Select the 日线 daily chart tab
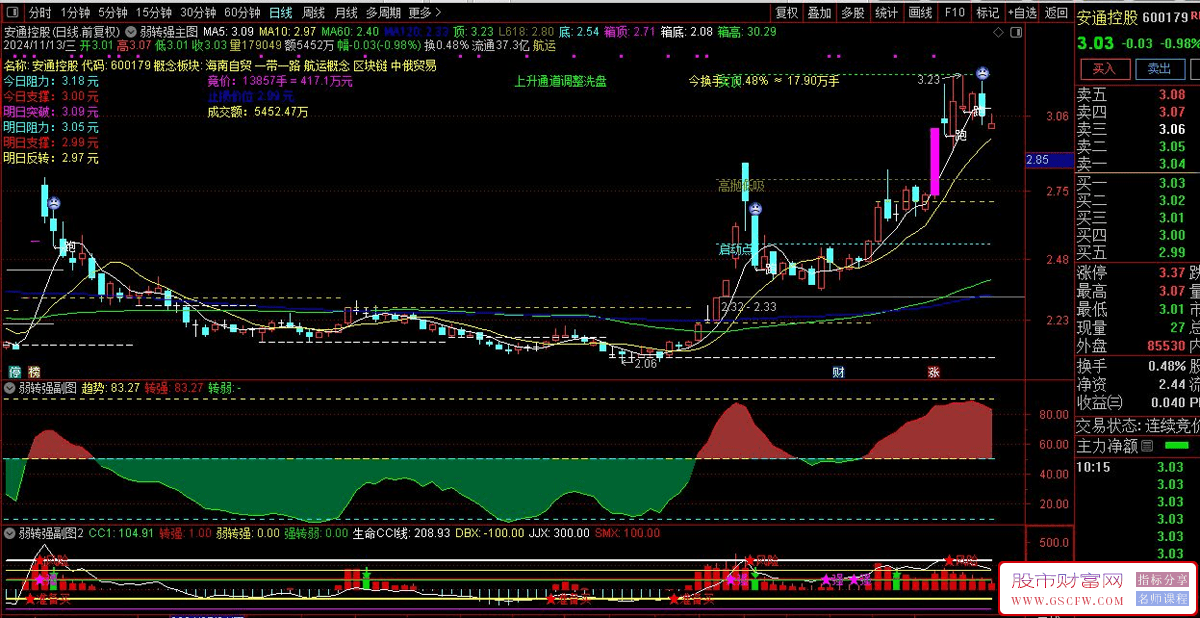 (x=281, y=13)
